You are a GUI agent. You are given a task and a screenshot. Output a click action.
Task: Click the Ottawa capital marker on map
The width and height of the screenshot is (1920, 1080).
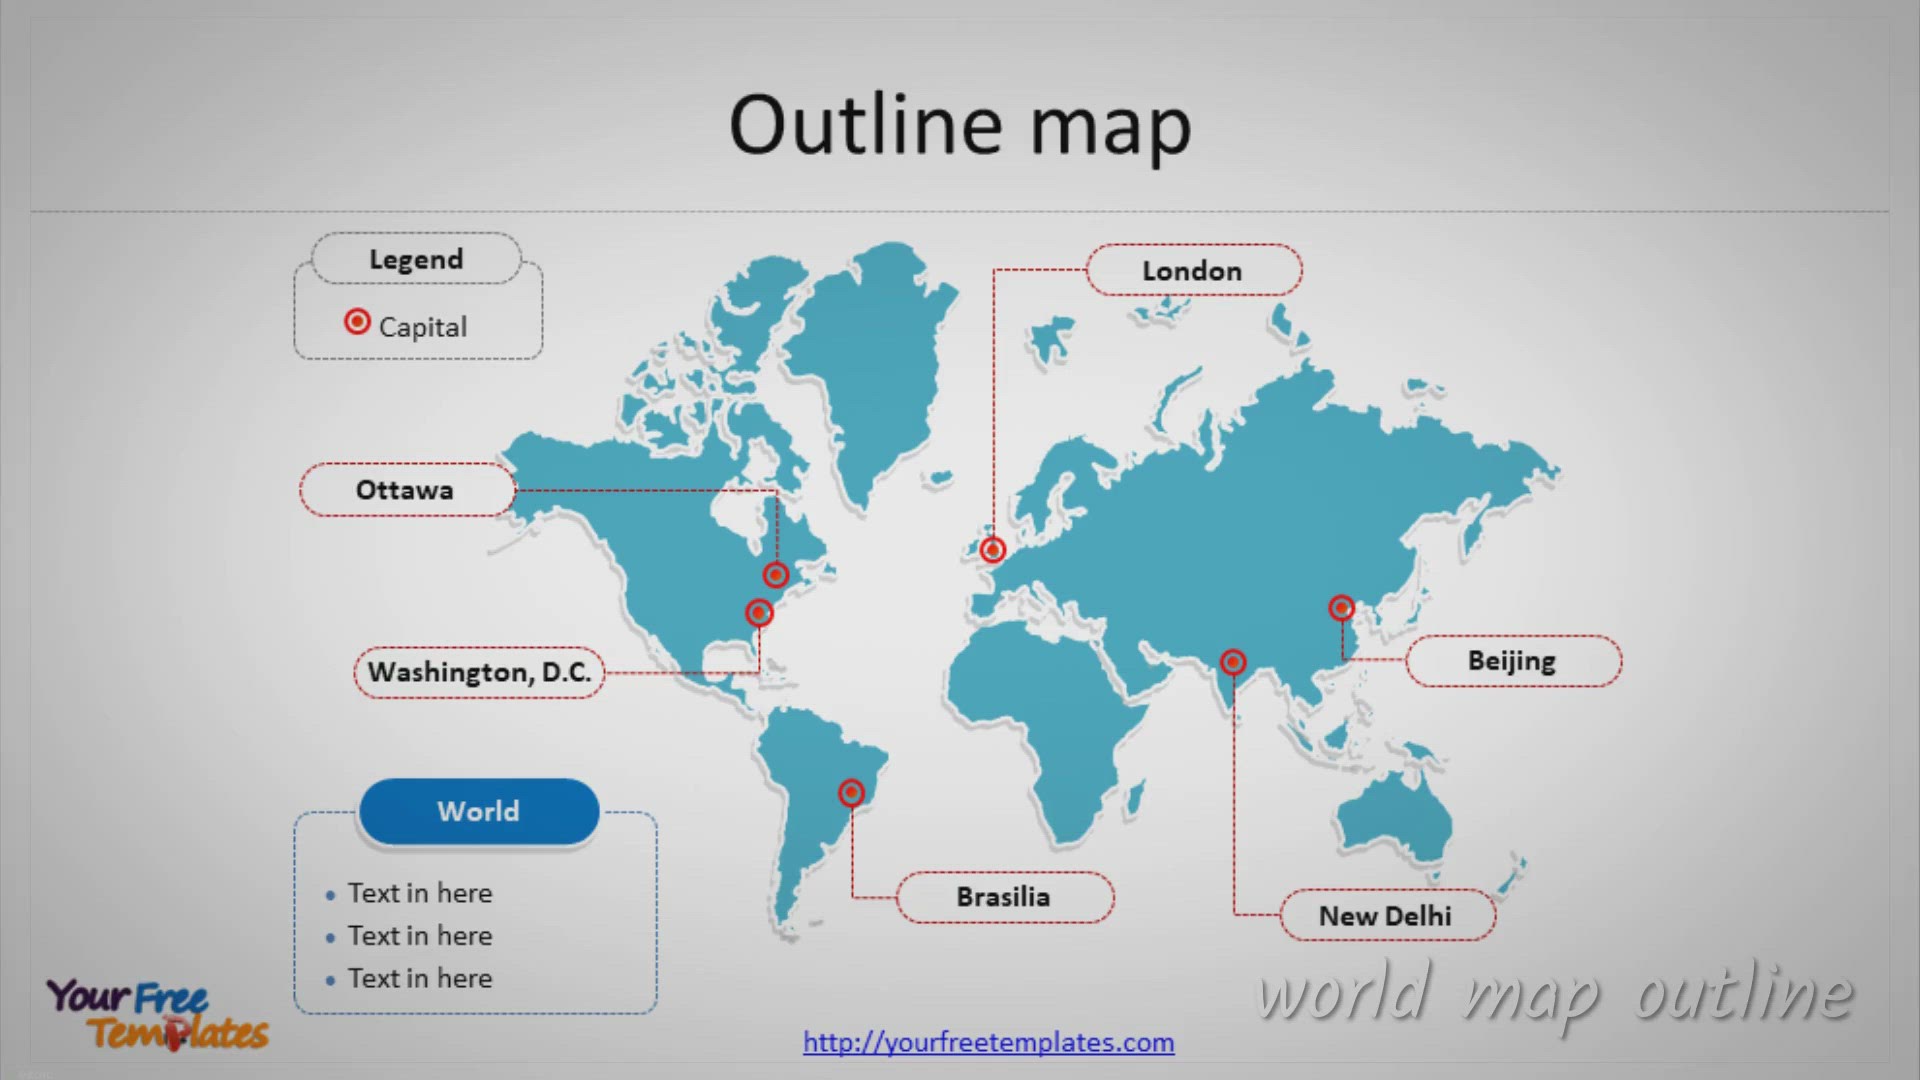click(776, 575)
